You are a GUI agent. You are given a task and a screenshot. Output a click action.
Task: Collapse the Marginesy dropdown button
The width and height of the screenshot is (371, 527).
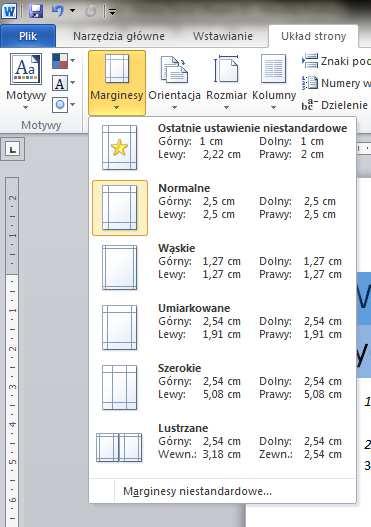[117, 83]
